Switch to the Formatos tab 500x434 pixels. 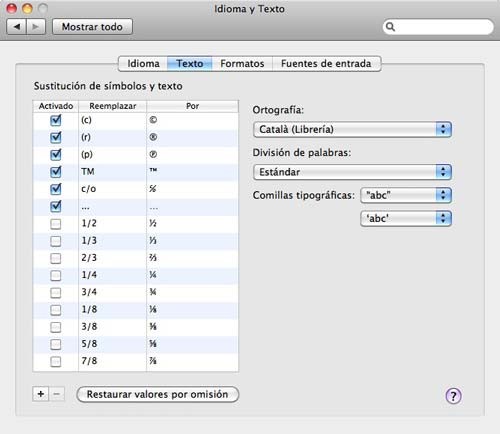[242, 63]
